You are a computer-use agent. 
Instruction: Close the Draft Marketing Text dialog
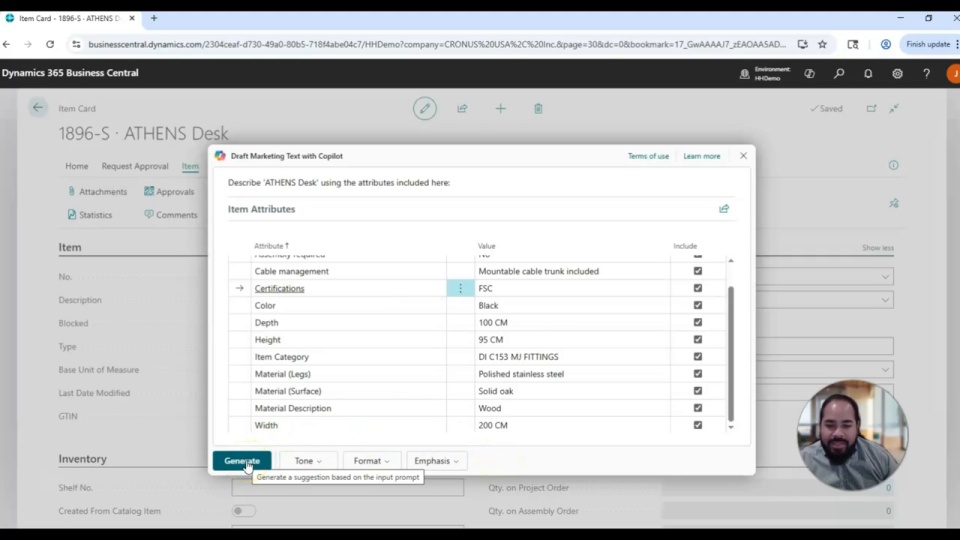(x=743, y=156)
